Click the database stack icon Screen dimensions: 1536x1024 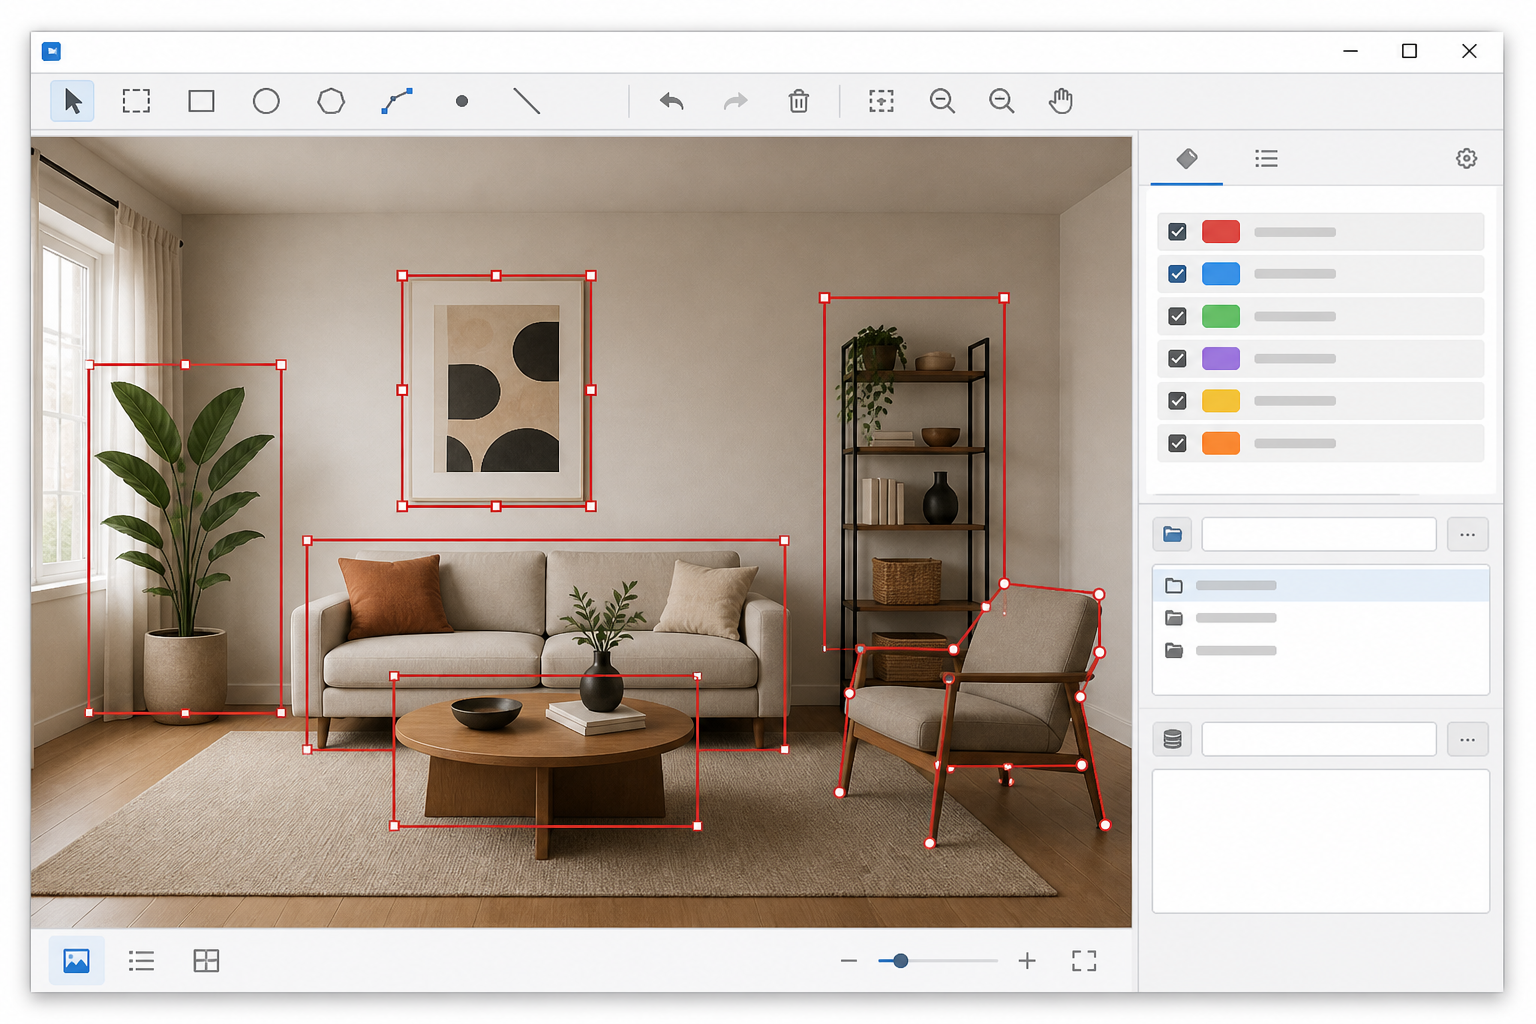point(1172,739)
